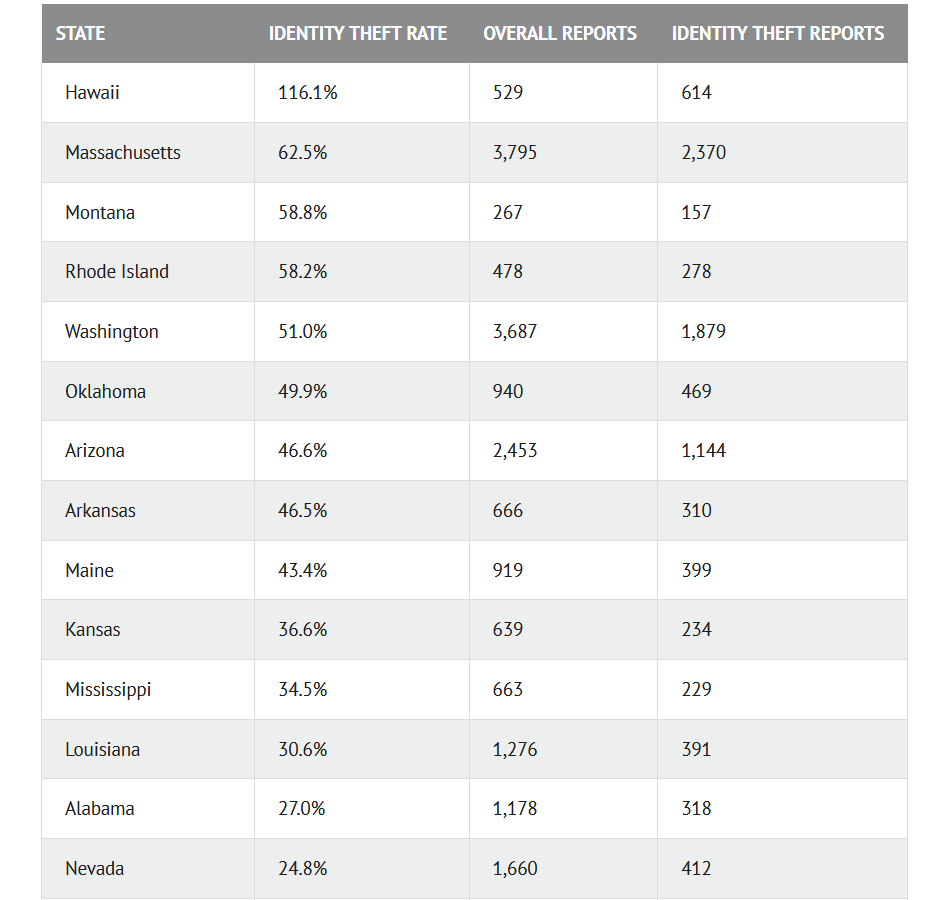The image size is (949, 900).
Task: Click the Maine state cell
Action: pos(89,570)
